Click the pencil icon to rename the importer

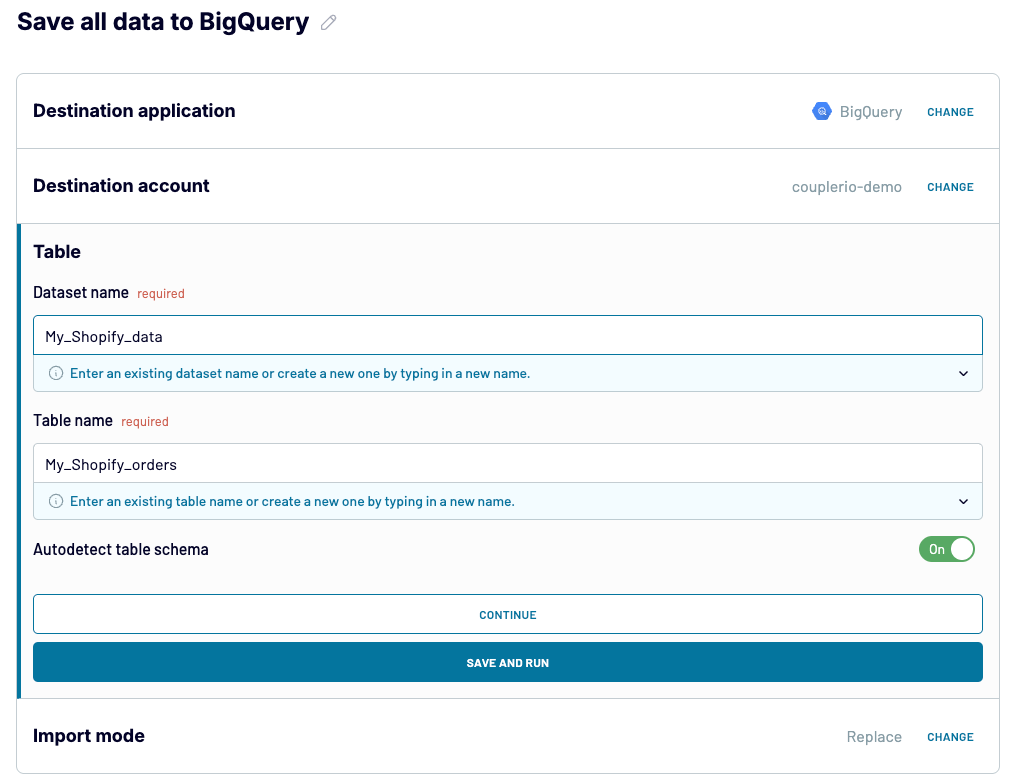(329, 23)
